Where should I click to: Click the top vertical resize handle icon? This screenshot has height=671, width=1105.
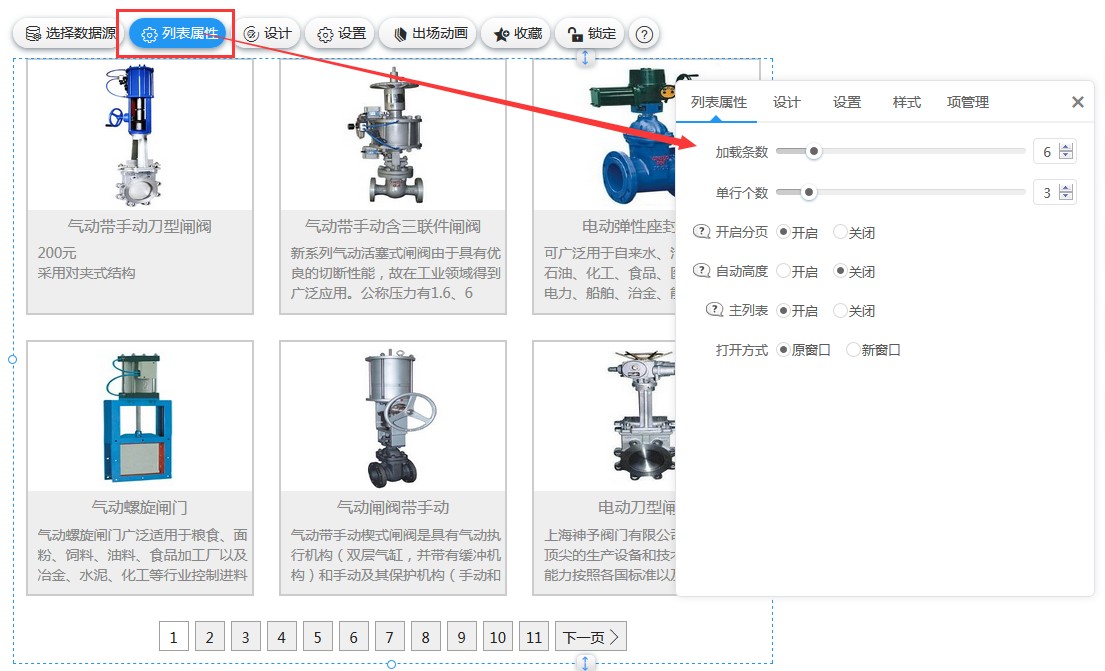click(584, 58)
